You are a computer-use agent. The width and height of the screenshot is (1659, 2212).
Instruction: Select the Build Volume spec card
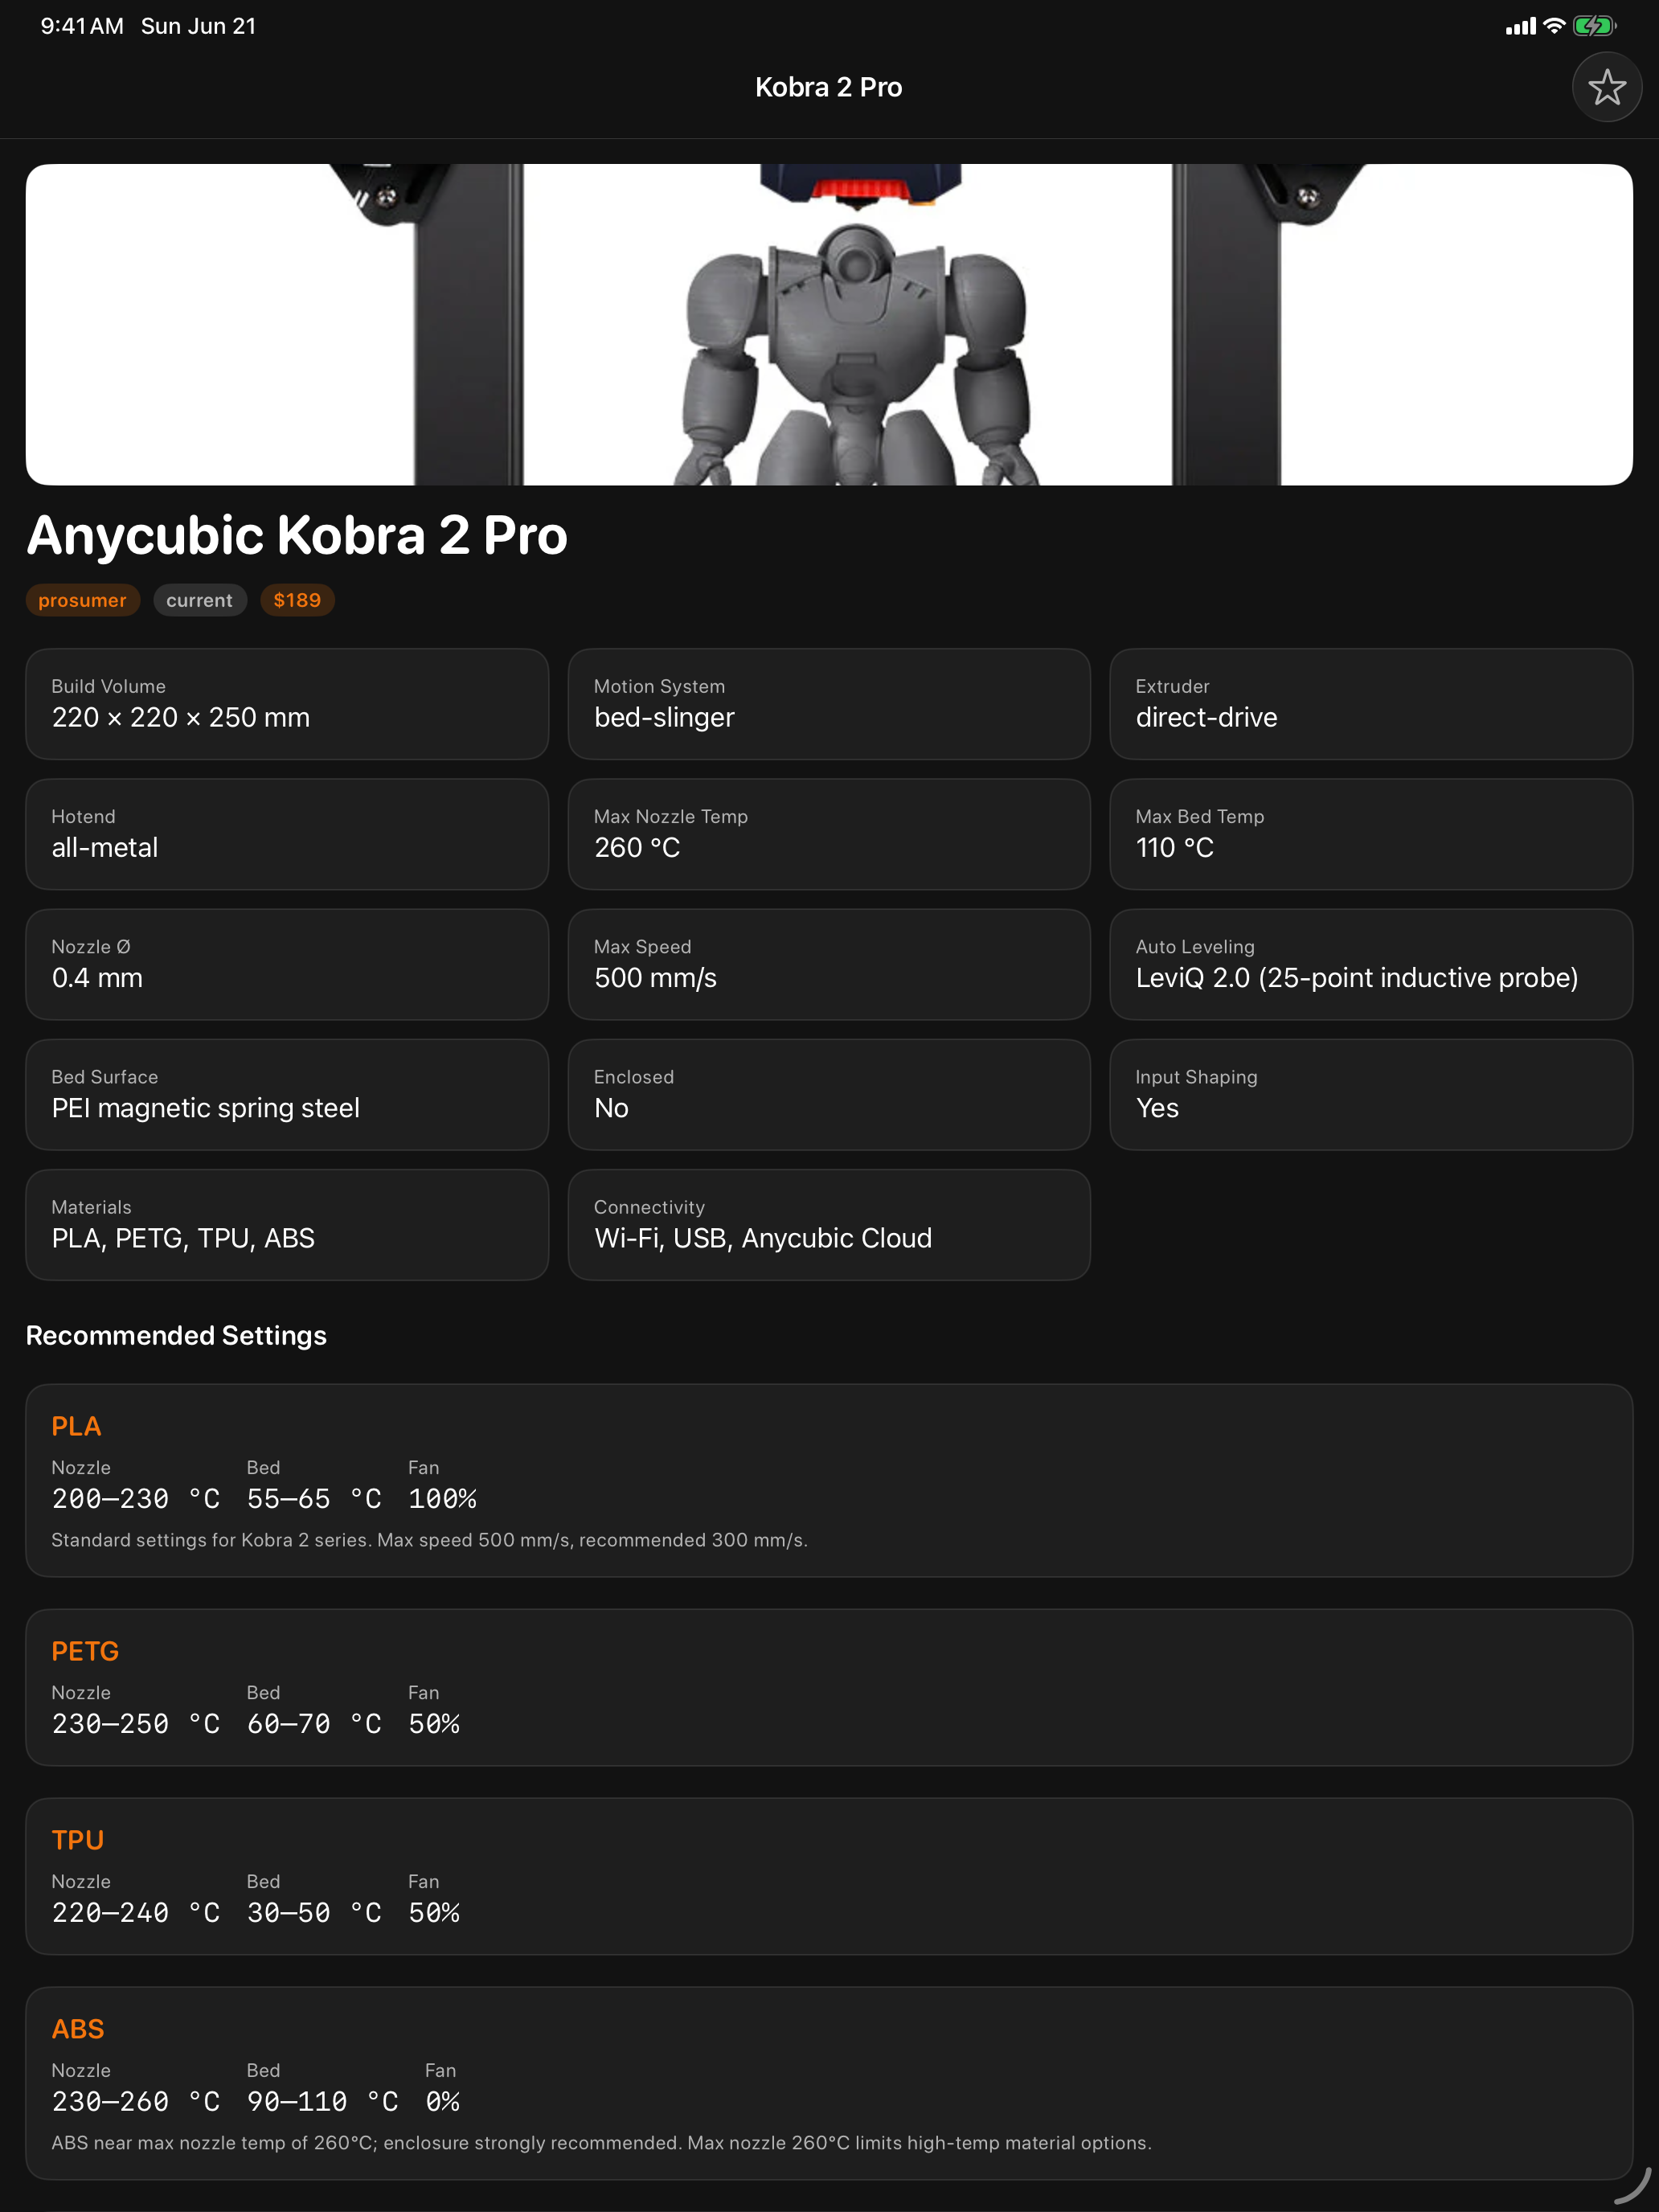pyautogui.click(x=287, y=704)
